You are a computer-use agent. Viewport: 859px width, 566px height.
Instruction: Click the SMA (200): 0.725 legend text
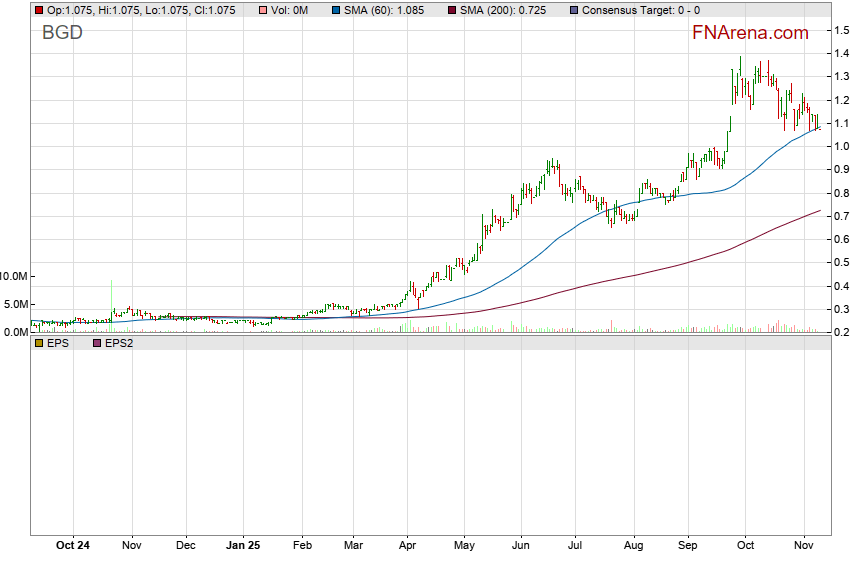pos(510,10)
